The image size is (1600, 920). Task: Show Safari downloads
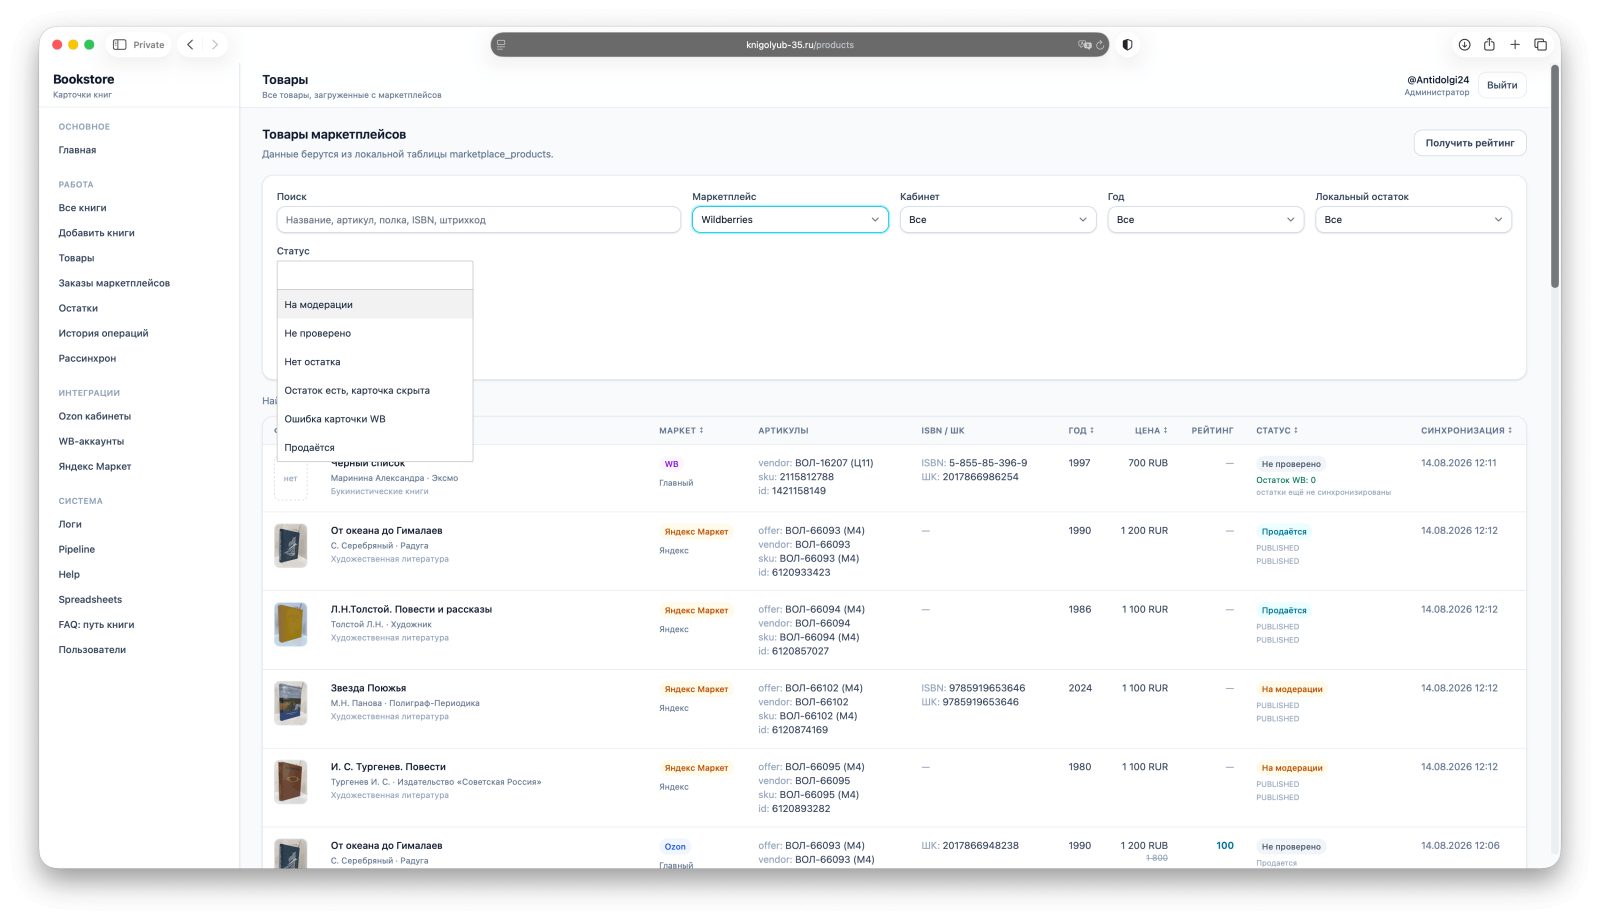[1464, 45]
